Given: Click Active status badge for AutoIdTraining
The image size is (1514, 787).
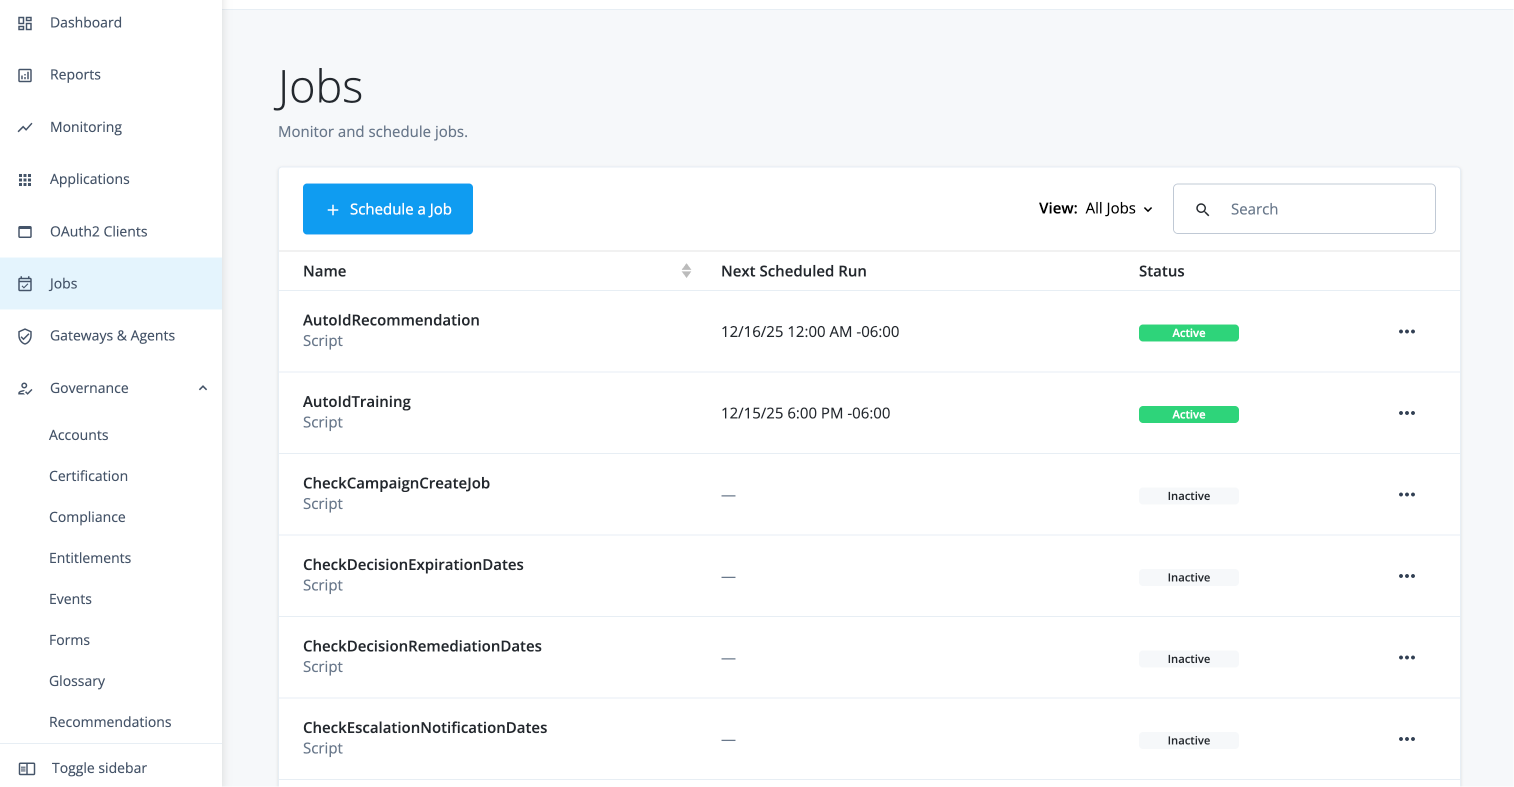Looking at the screenshot, I should point(1188,414).
